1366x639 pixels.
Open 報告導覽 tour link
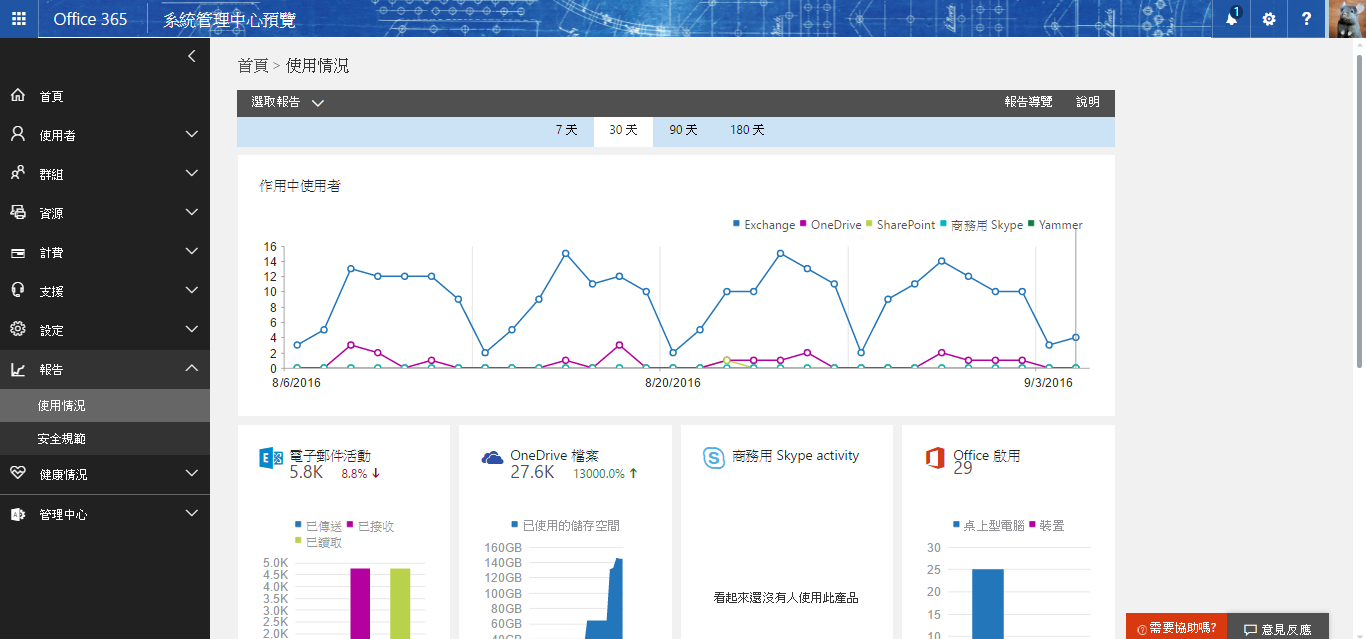(x=1029, y=102)
